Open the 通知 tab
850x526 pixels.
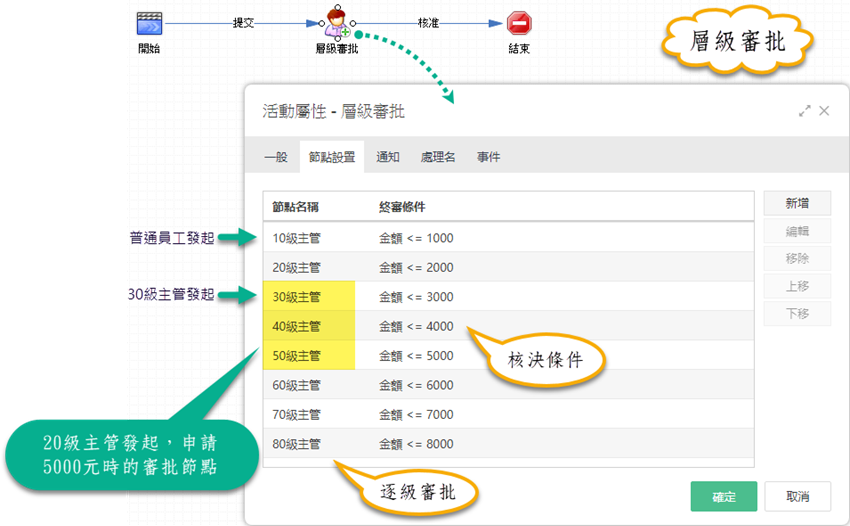click(388, 157)
